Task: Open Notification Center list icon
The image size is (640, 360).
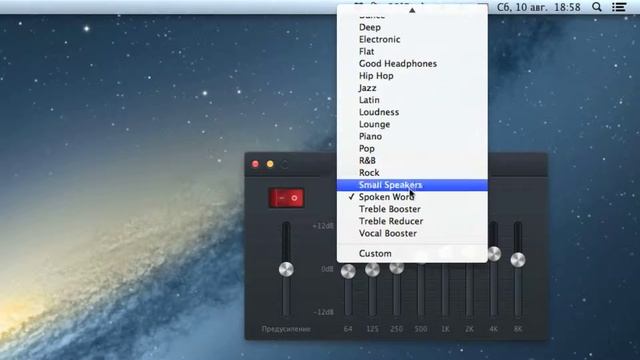Action: 619,7
